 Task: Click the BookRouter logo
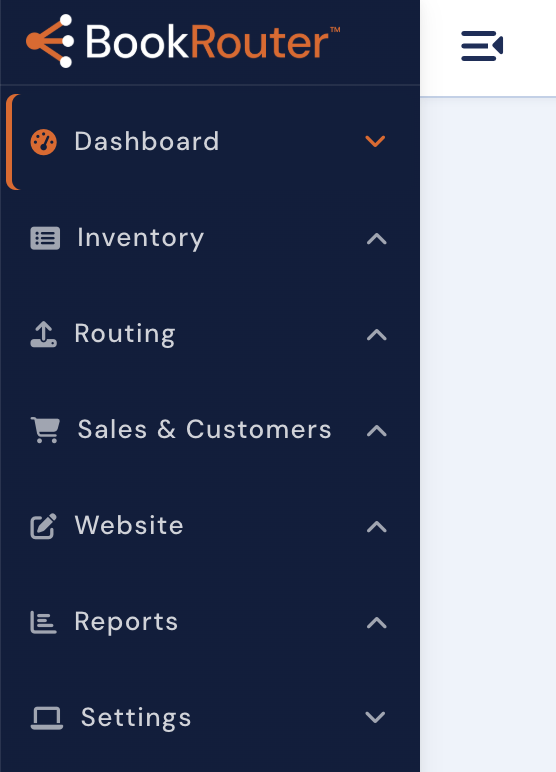pyautogui.click(x=183, y=41)
